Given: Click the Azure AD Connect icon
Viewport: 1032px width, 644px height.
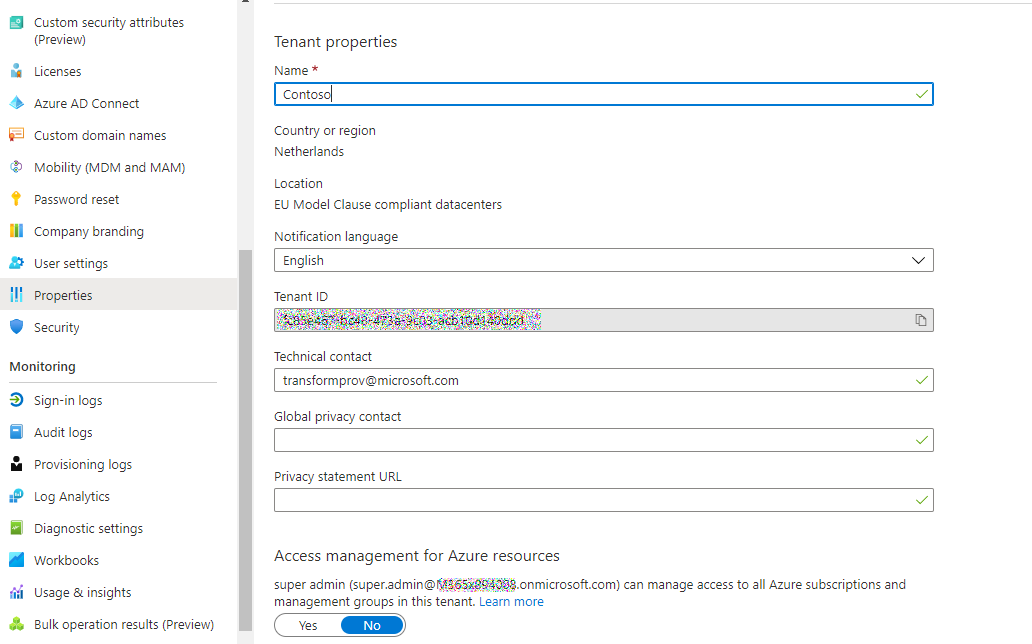Looking at the screenshot, I should [x=16, y=103].
